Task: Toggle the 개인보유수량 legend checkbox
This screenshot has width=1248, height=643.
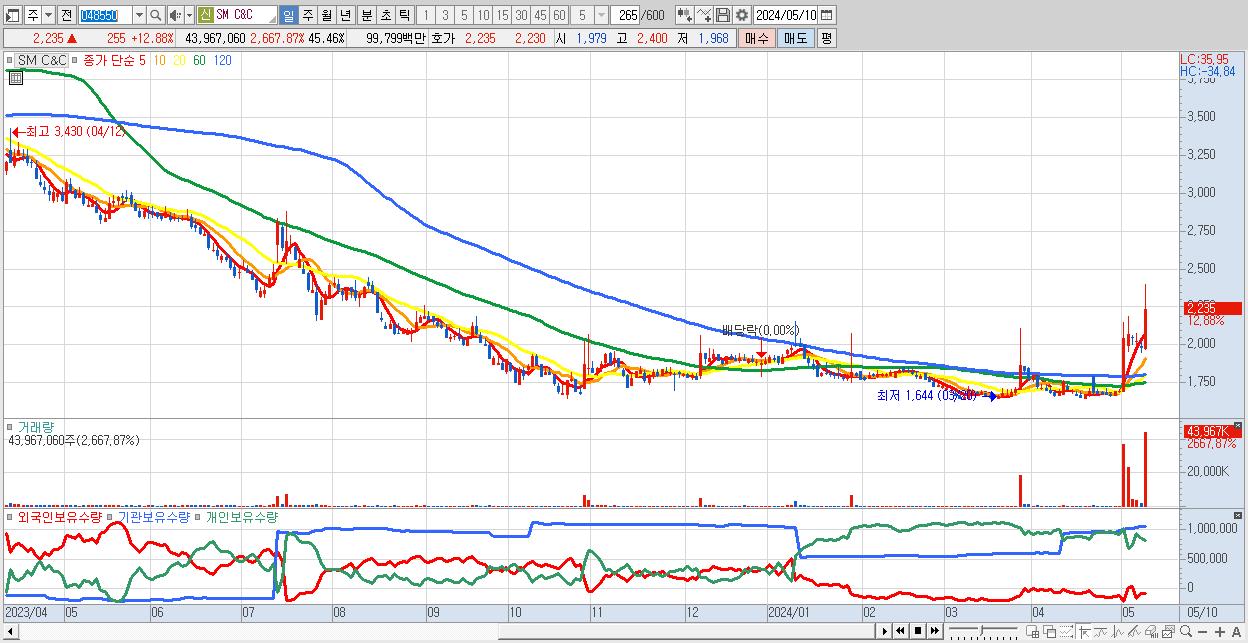Action: pos(200,517)
